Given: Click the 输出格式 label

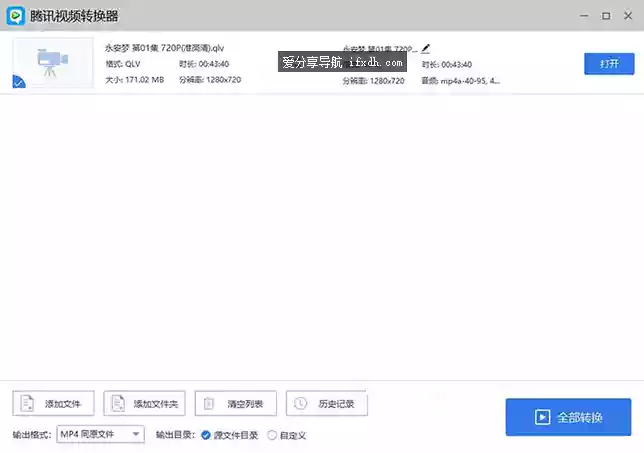Looking at the screenshot, I should (x=32, y=435).
